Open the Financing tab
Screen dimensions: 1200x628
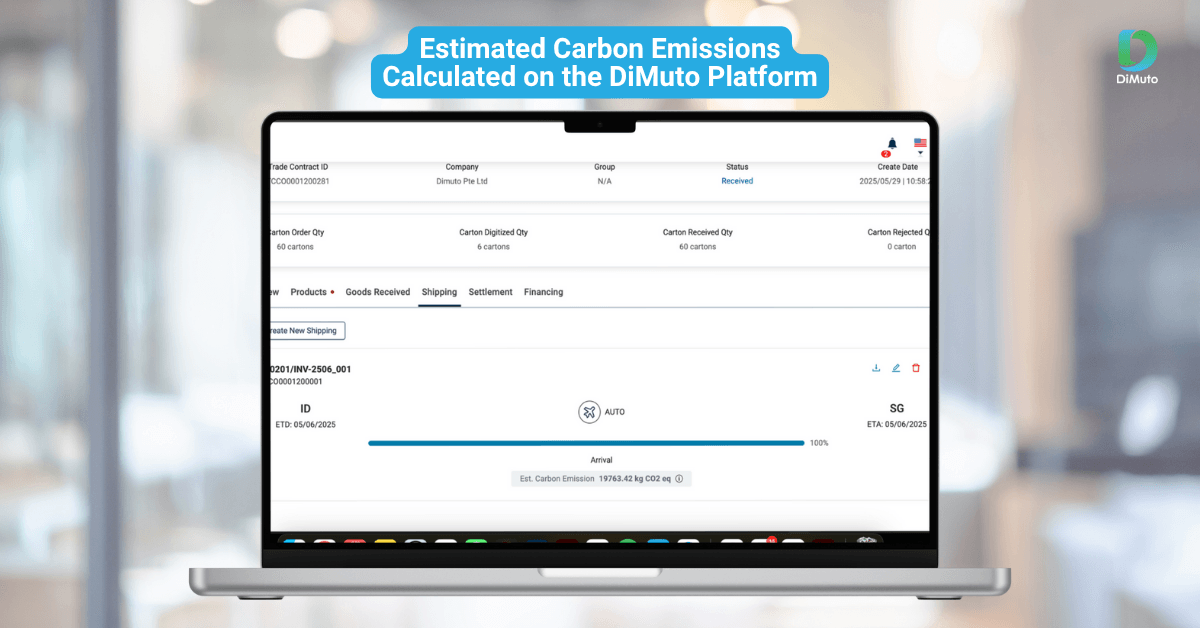[x=543, y=292]
